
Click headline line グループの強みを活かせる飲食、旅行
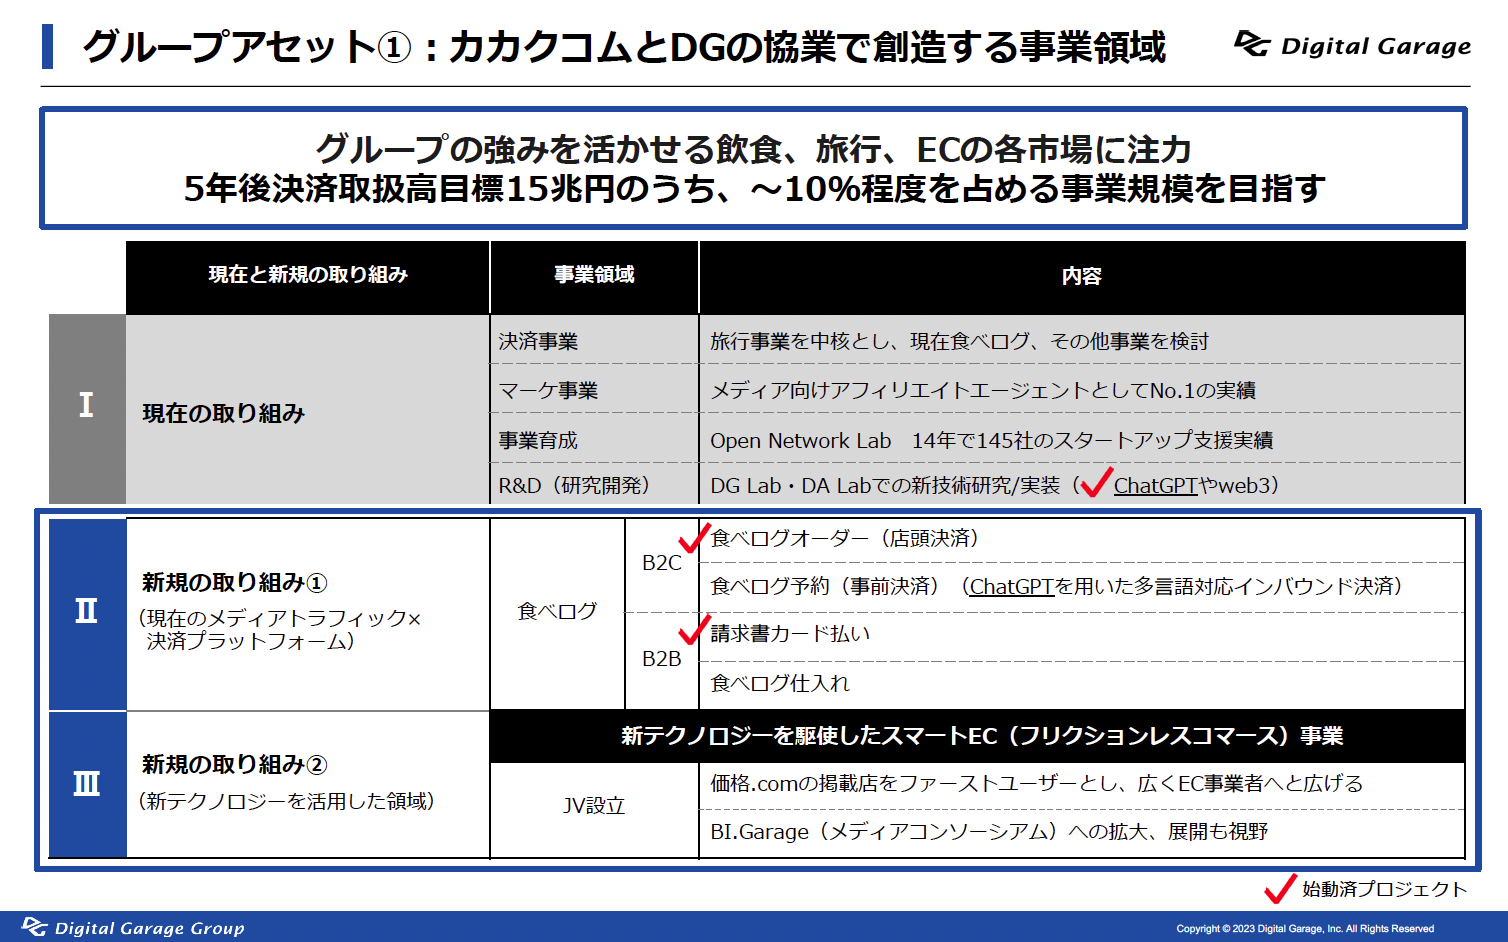(x=754, y=149)
